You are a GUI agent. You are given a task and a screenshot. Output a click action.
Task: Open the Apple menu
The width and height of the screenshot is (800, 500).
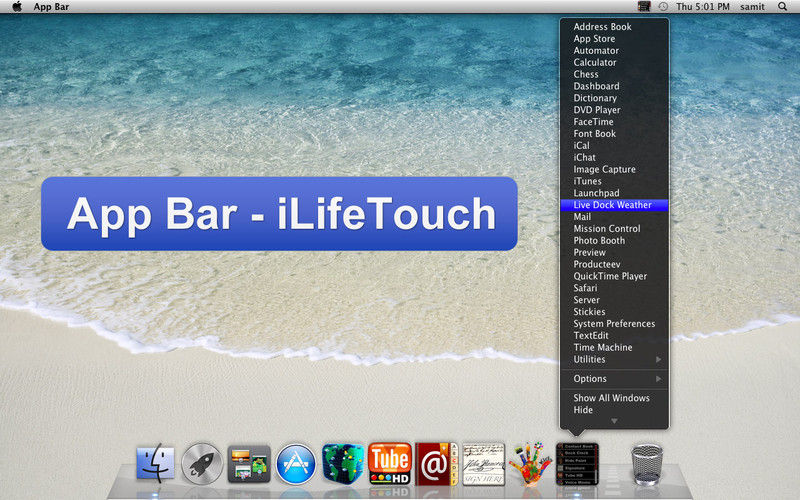pyautogui.click(x=17, y=7)
